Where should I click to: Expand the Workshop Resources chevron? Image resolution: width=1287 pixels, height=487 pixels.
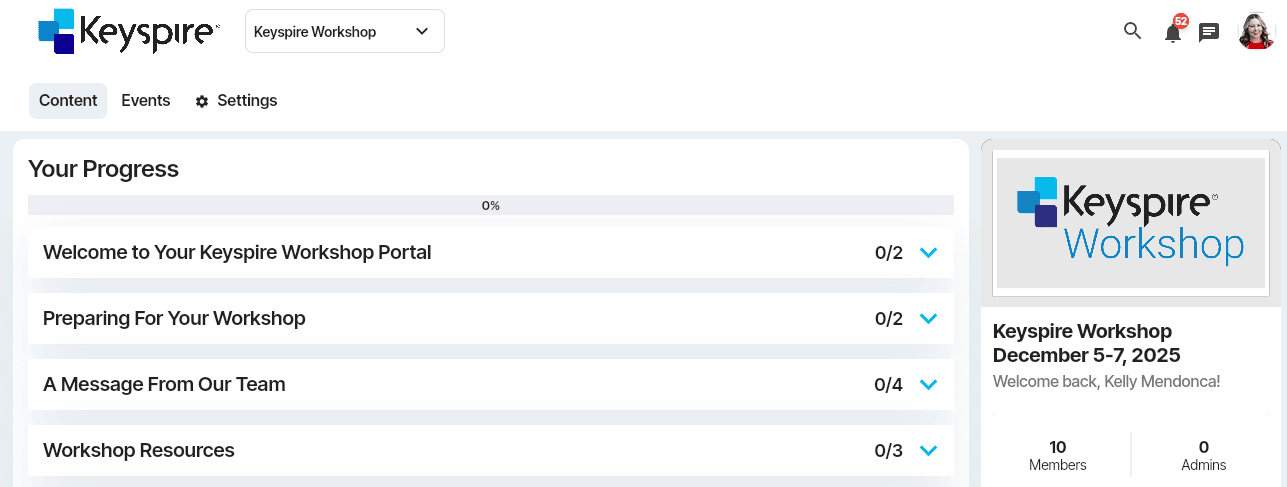point(928,451)
